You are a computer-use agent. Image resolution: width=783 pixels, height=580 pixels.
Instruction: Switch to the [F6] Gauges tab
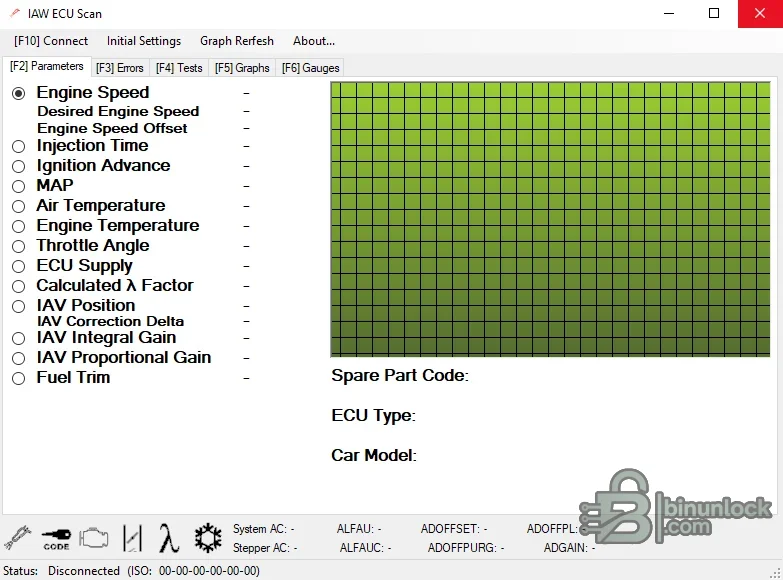click(311, 68)
